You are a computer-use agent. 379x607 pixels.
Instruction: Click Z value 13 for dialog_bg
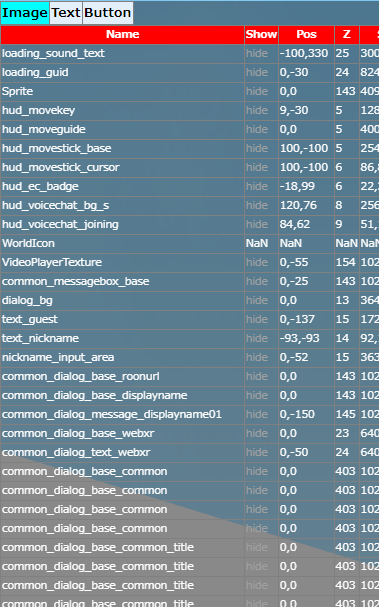(342, 300)
